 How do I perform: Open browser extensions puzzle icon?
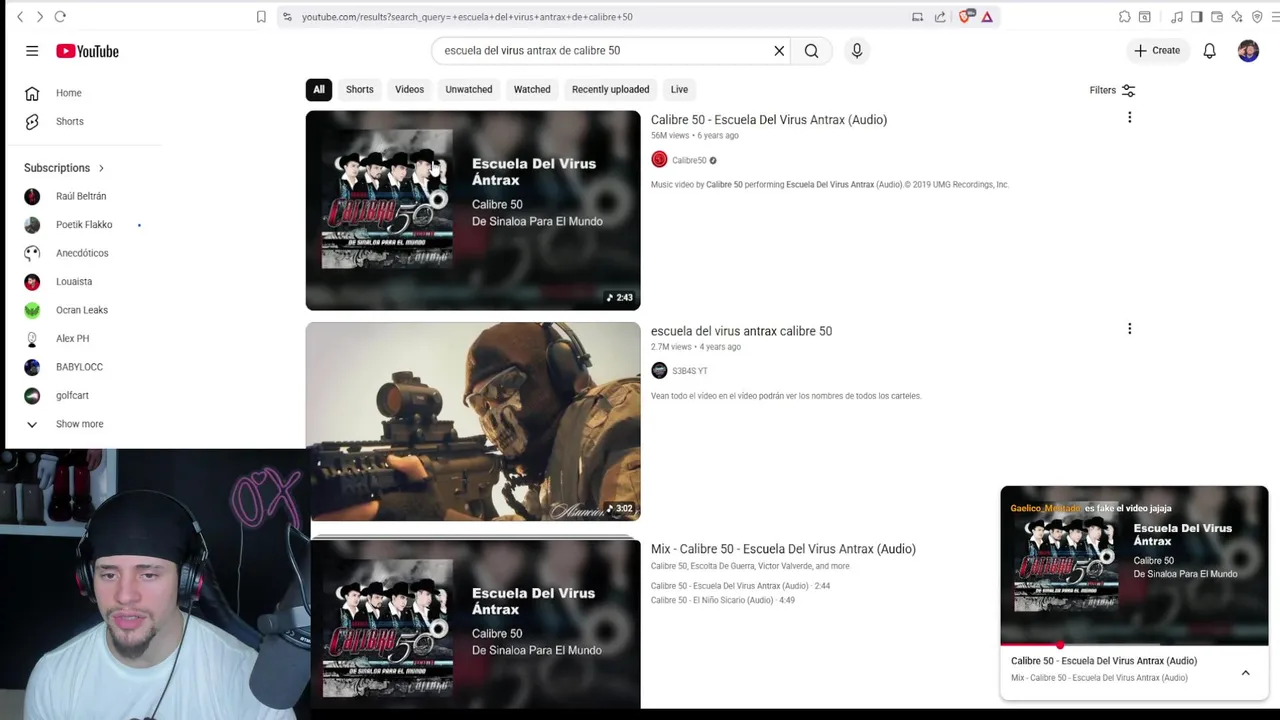(1125, 17)
